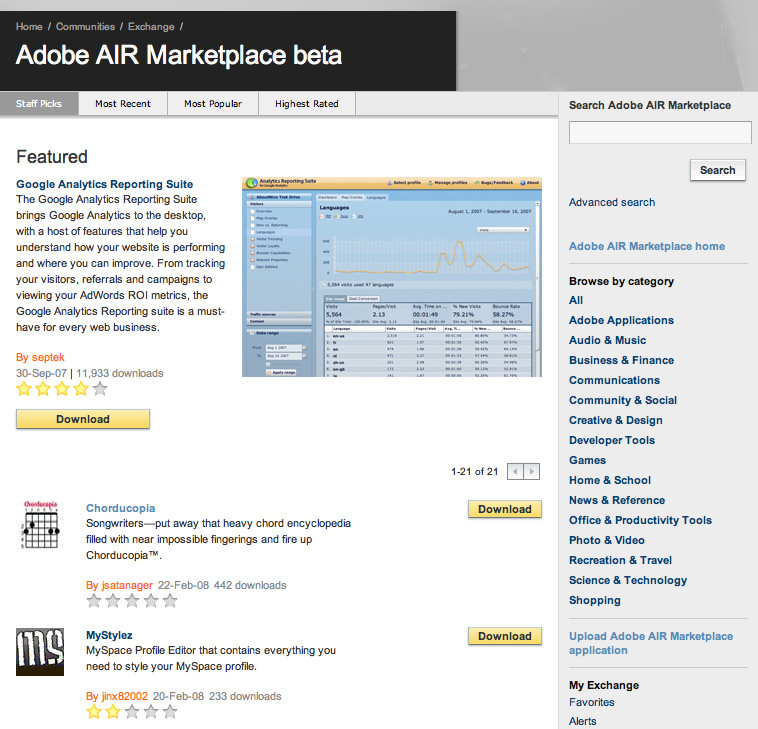Screen dimensions: 758x729
Task: Browse Shopping category
Action: point(595,600)
